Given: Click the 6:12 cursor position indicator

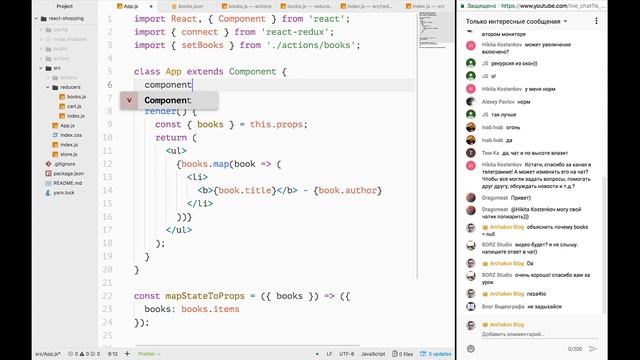Looking at the screenshot, I should click(x=113, y=354).
